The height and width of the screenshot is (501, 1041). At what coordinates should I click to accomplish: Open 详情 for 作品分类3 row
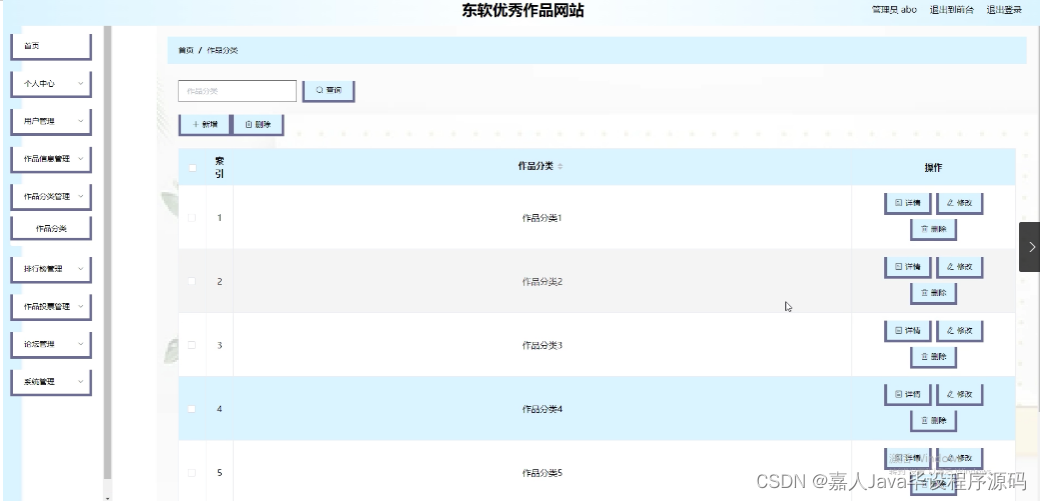(x=908, y=330)
